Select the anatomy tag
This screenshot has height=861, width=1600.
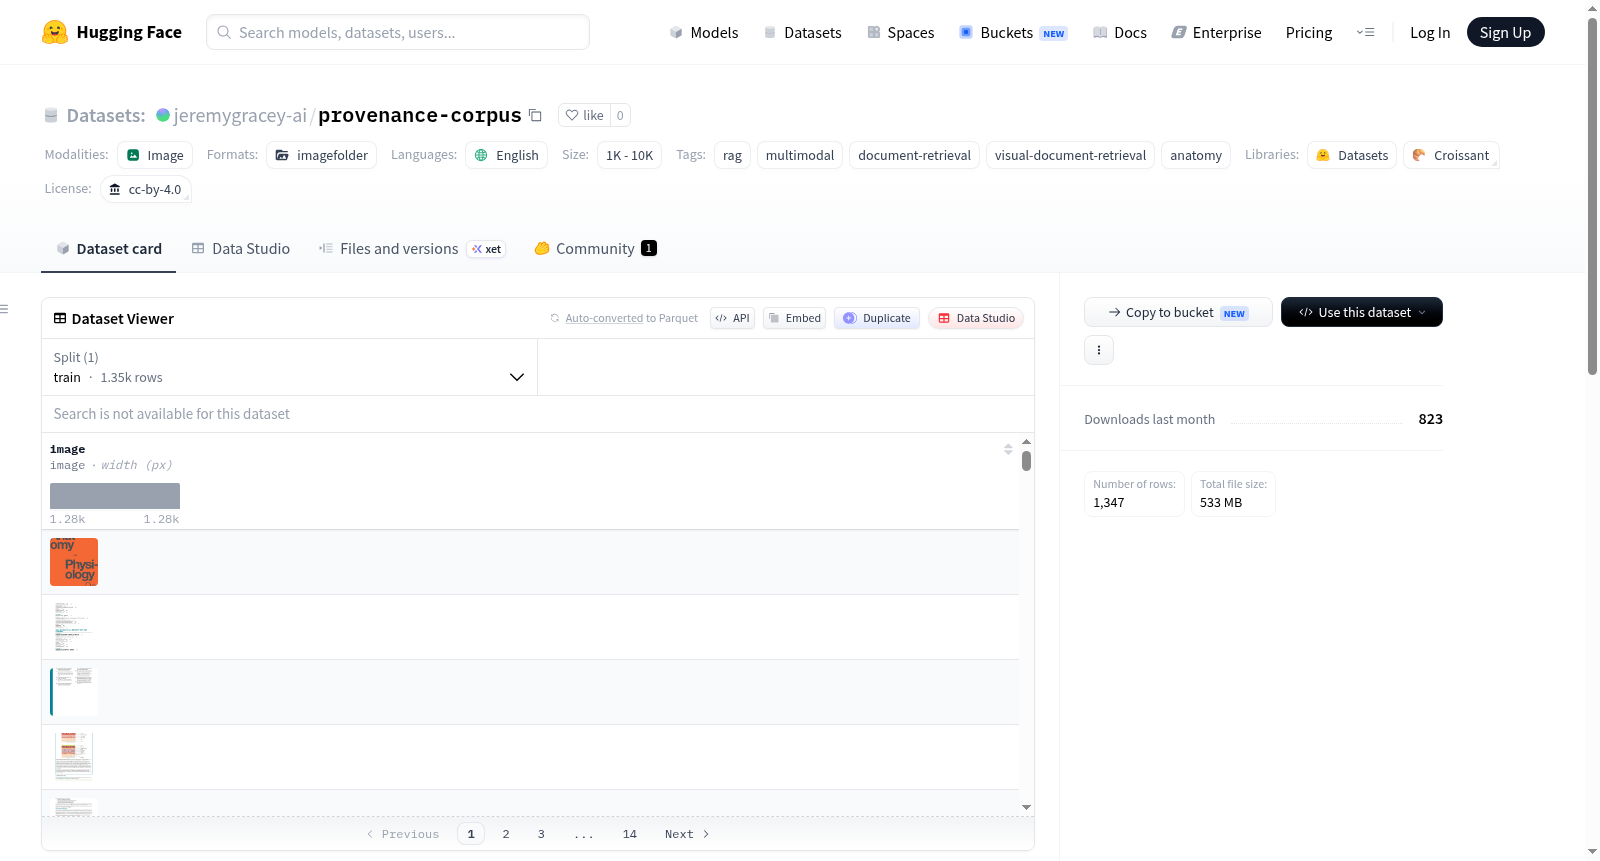[1196, 155]
